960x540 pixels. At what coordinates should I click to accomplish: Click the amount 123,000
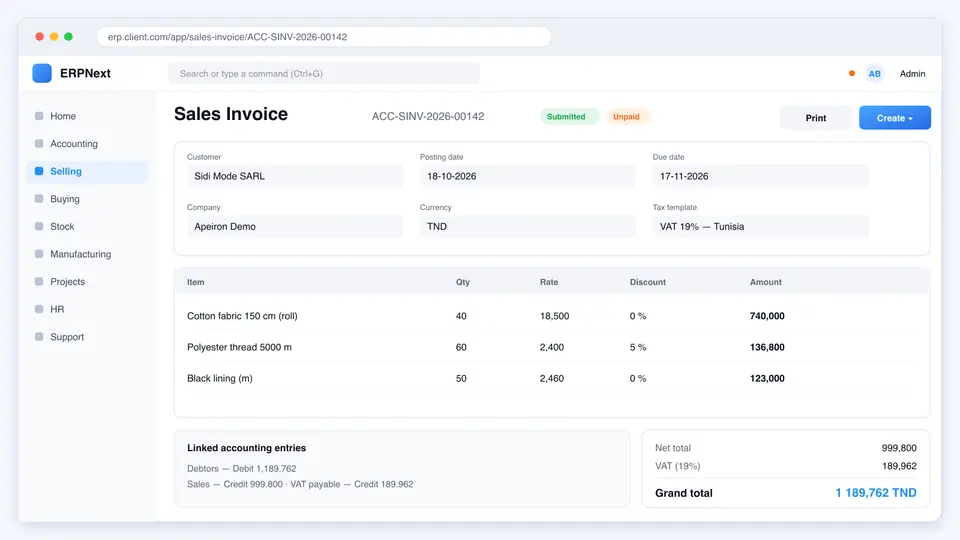pyautogui.click(x=767, y=378)
